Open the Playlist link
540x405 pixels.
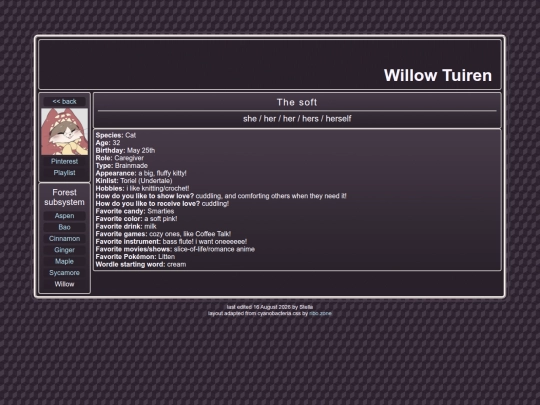pos(64,173)
